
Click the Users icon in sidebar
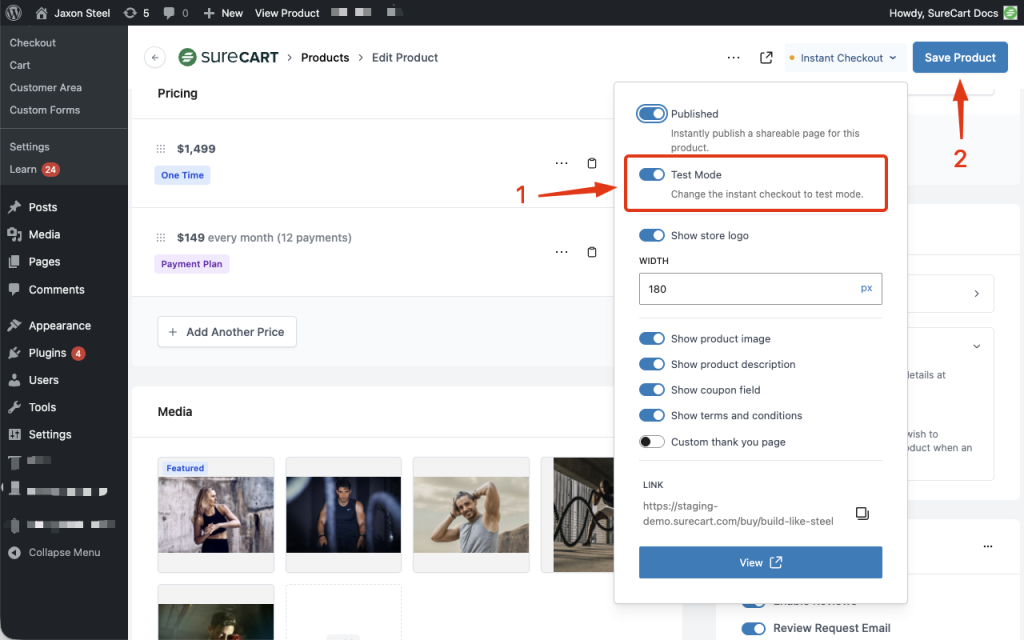pyautogui.click(x=14, y=380)
